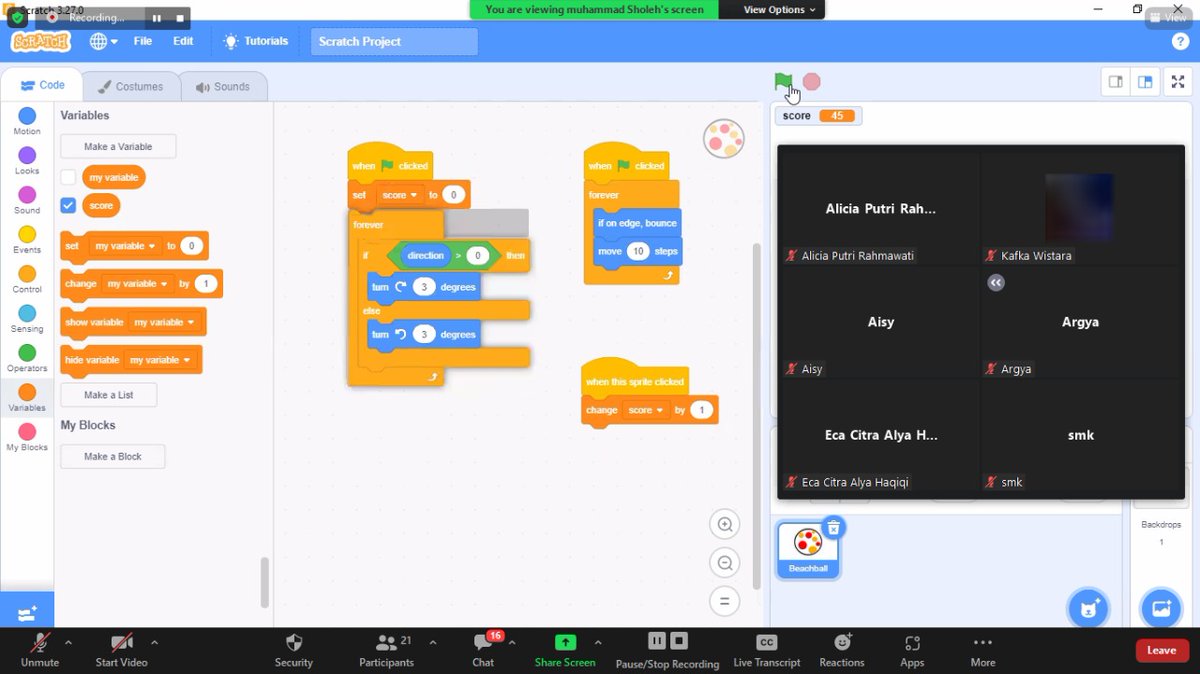Uncheck the 'score' variable checkbox
Image resolution: width=1200 pixels, height=674 pixels.
click(68, 205)
